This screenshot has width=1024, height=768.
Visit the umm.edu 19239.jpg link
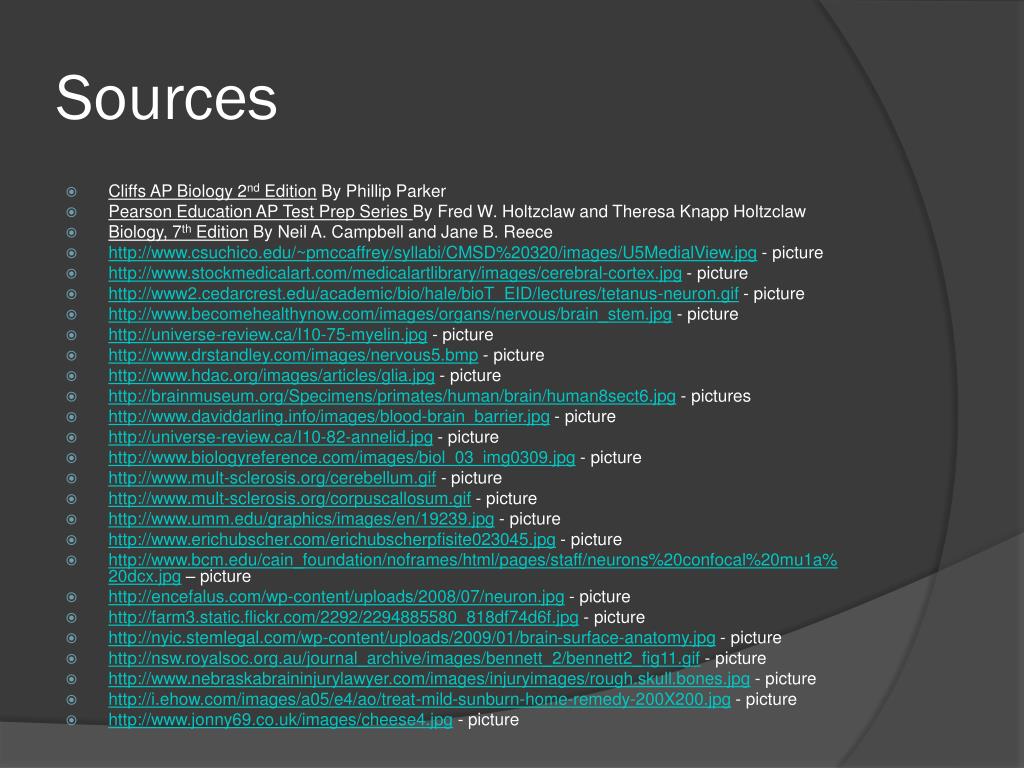[301, 519]
